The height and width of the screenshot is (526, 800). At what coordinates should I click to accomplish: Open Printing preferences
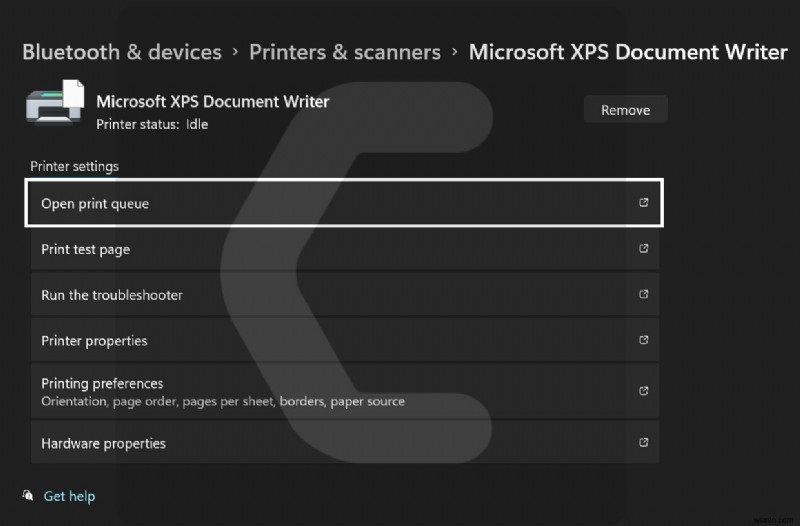[x=345, y=391]
